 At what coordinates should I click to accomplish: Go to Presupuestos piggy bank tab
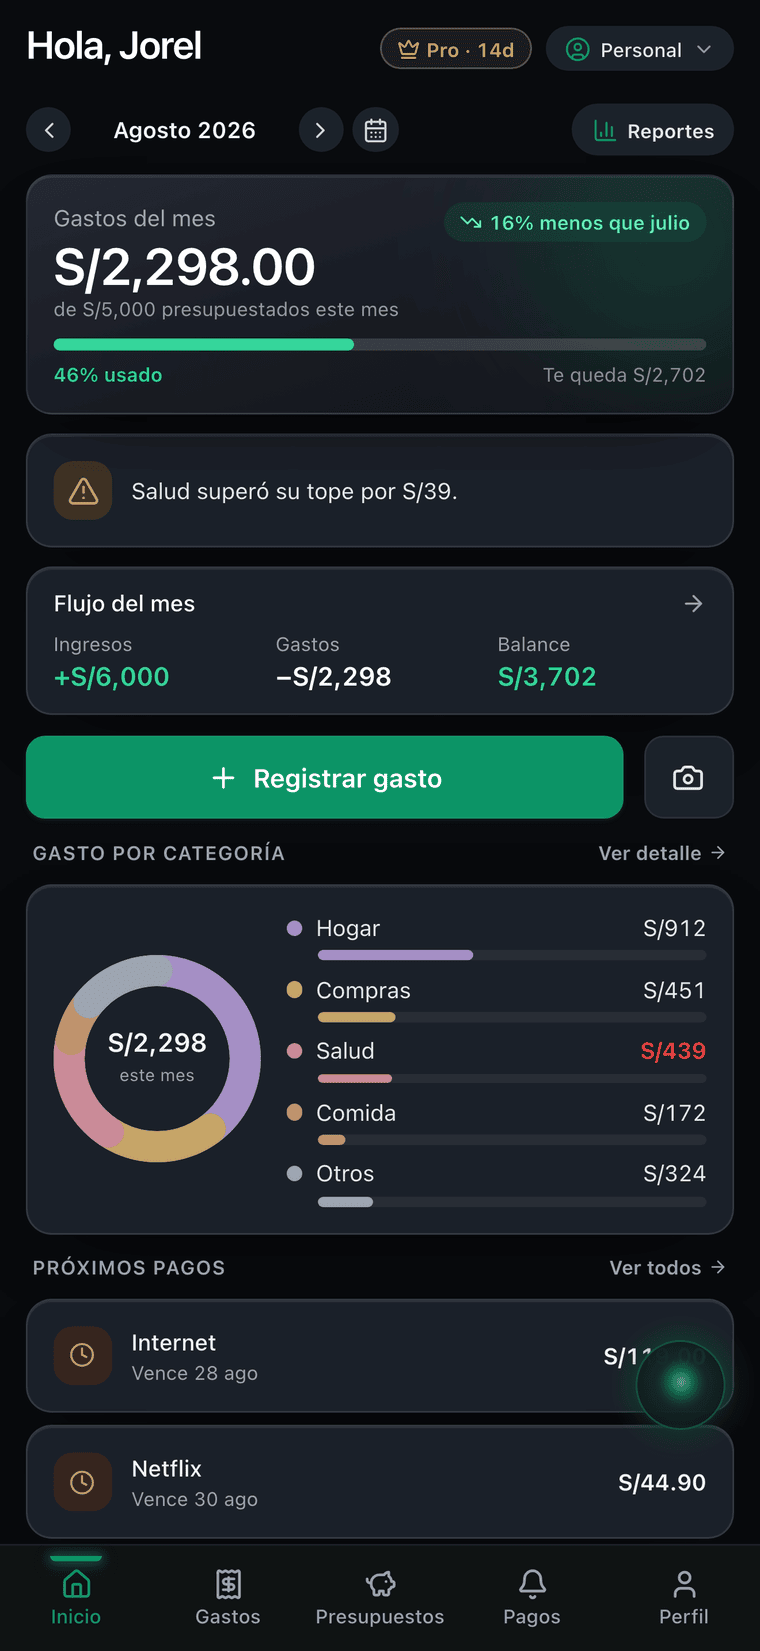(x=380, y=1597)
